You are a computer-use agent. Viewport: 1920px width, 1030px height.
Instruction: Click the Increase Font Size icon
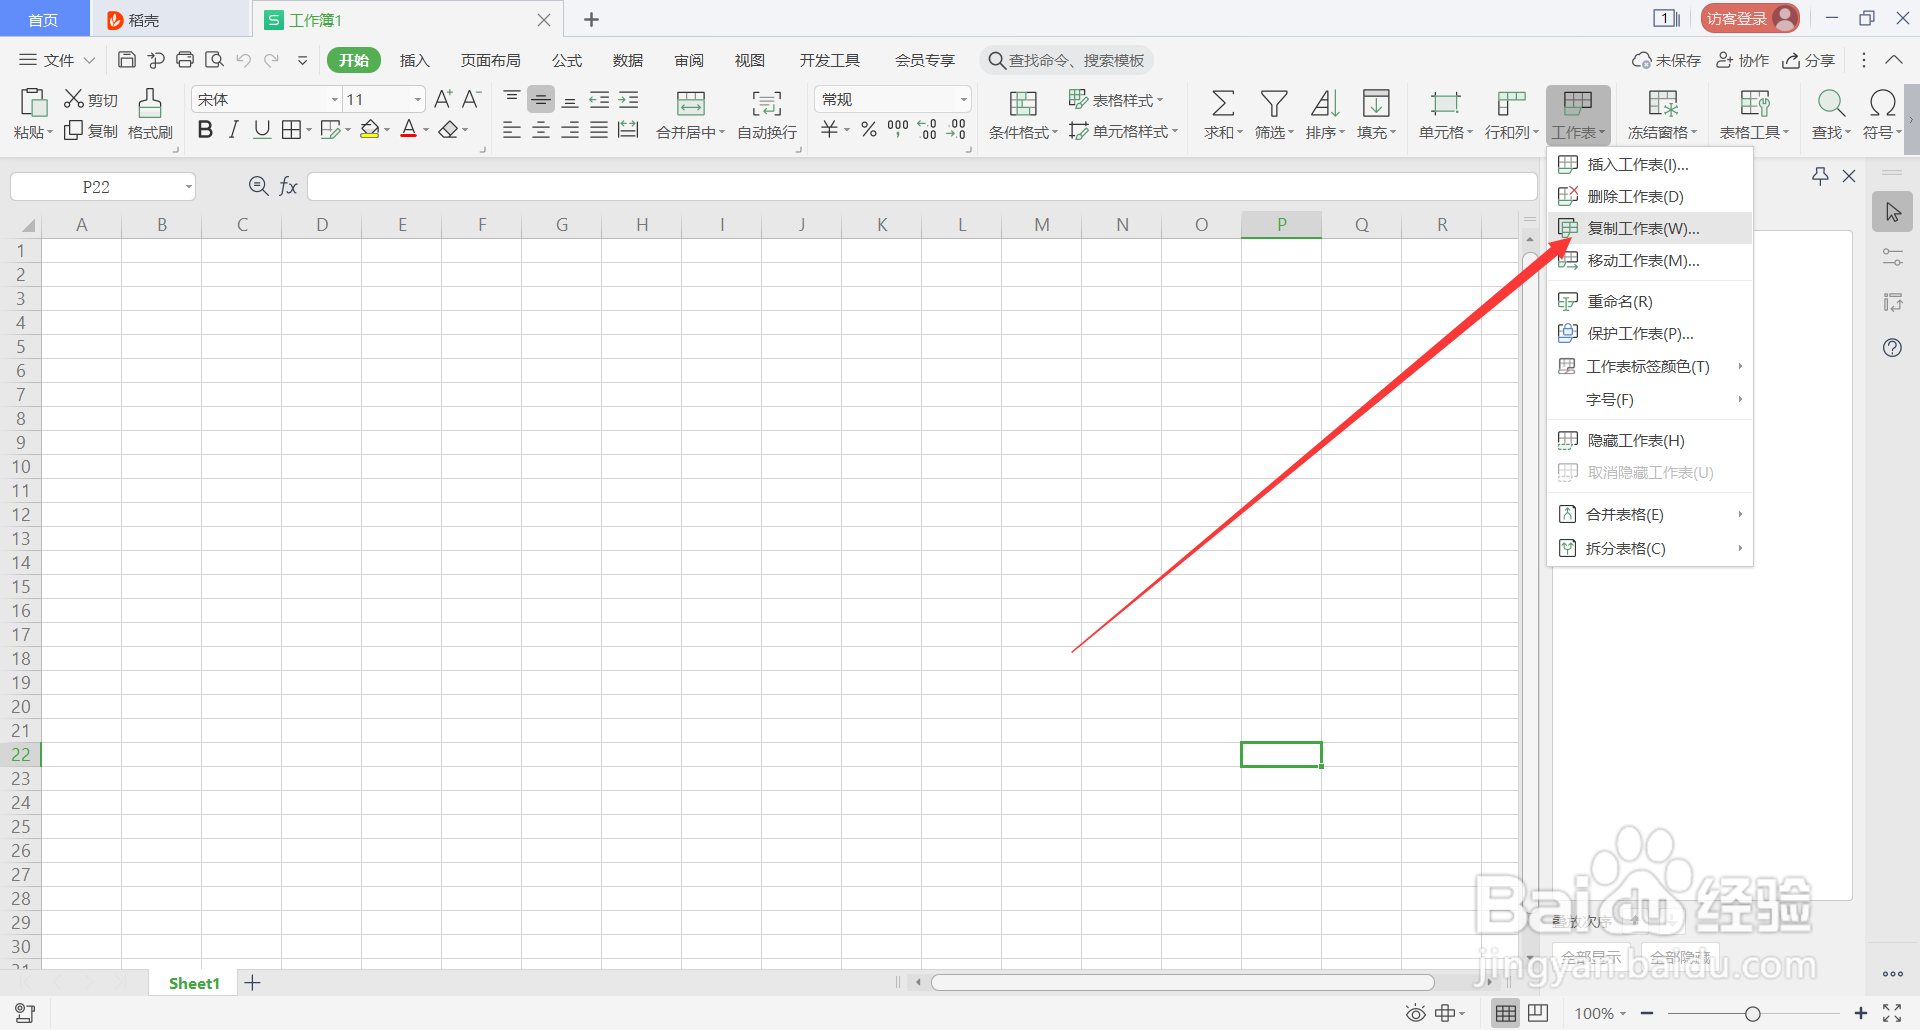[x=443, y=99]
